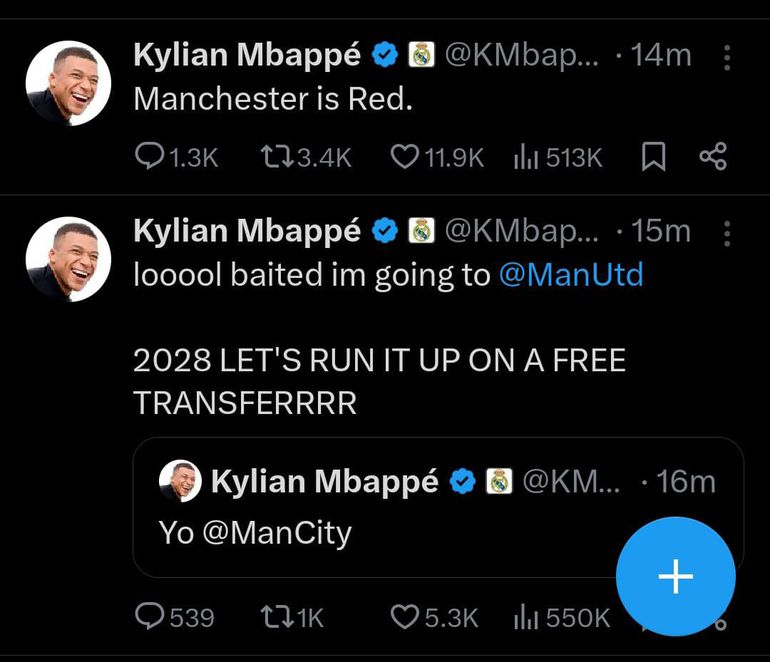Image resolution: width=770 pixels, height=662 pixels.
Task: View analytics of the 550K views tweet
Action: click(x=525, y=617)
